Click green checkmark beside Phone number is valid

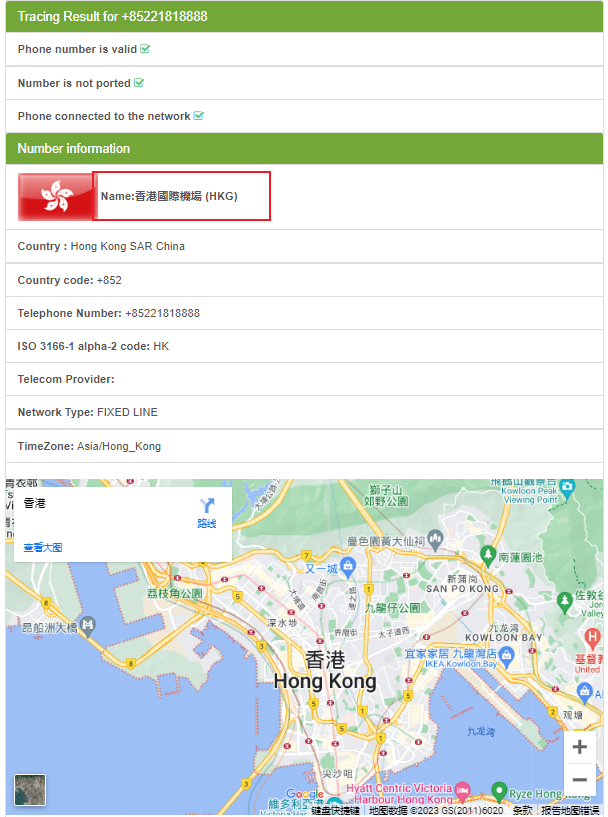click(x=146, y=49)
